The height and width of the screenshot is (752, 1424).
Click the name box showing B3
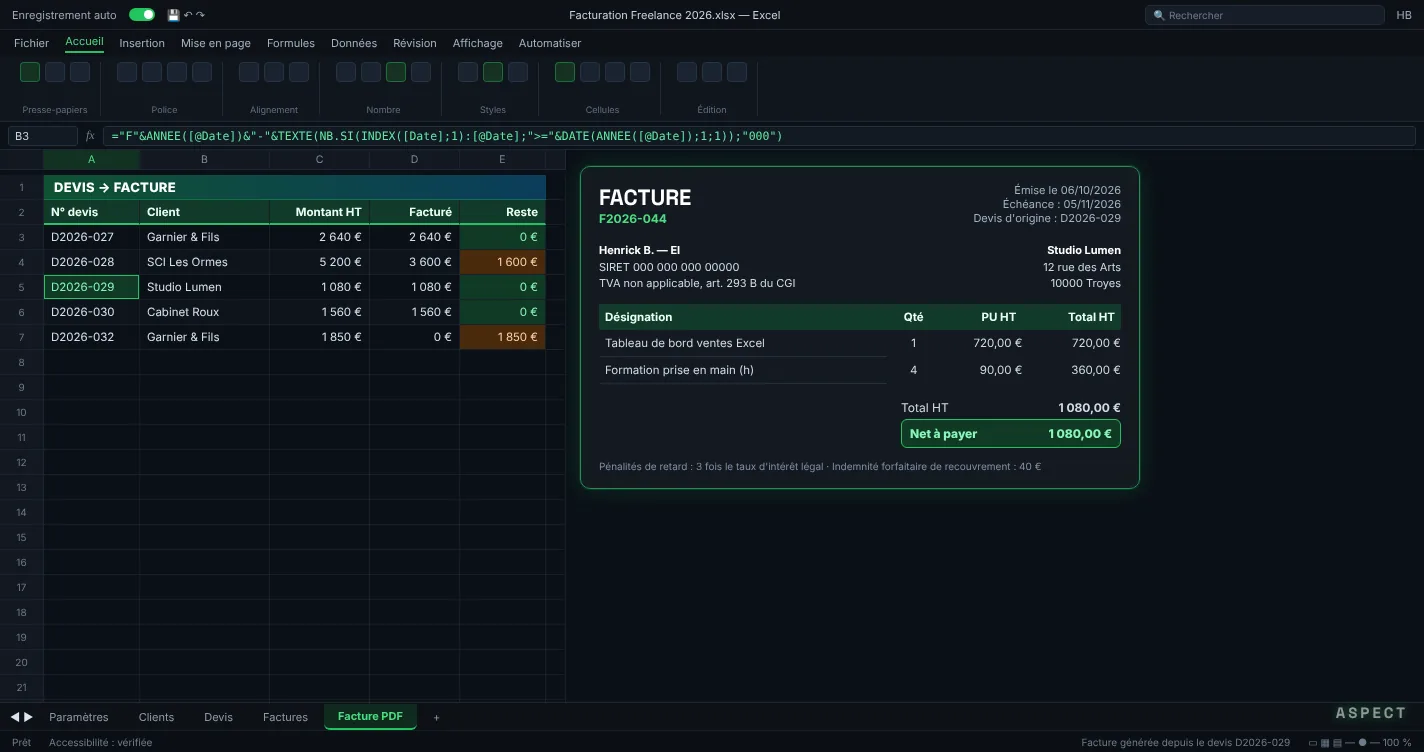click(x=43, y=136)
